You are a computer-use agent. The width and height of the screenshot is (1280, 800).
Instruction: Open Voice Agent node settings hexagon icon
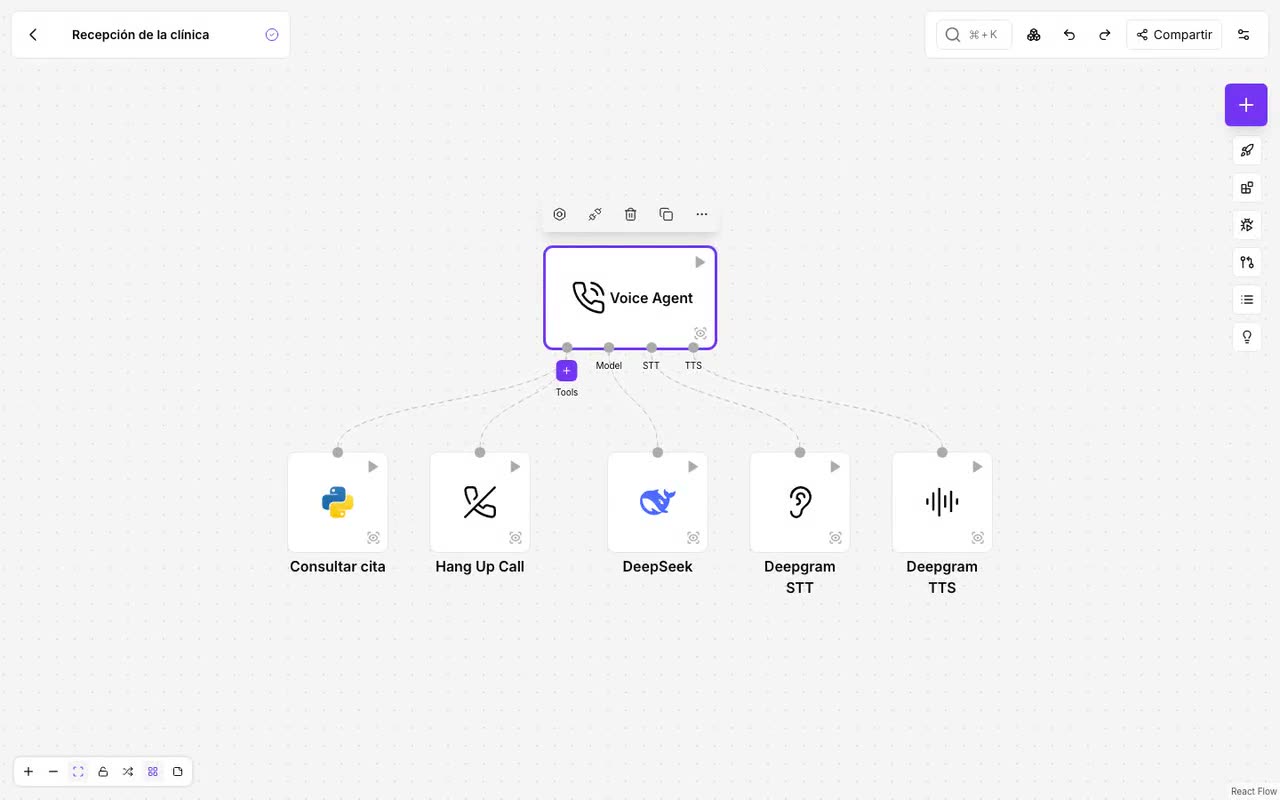[x=560, y=214]
